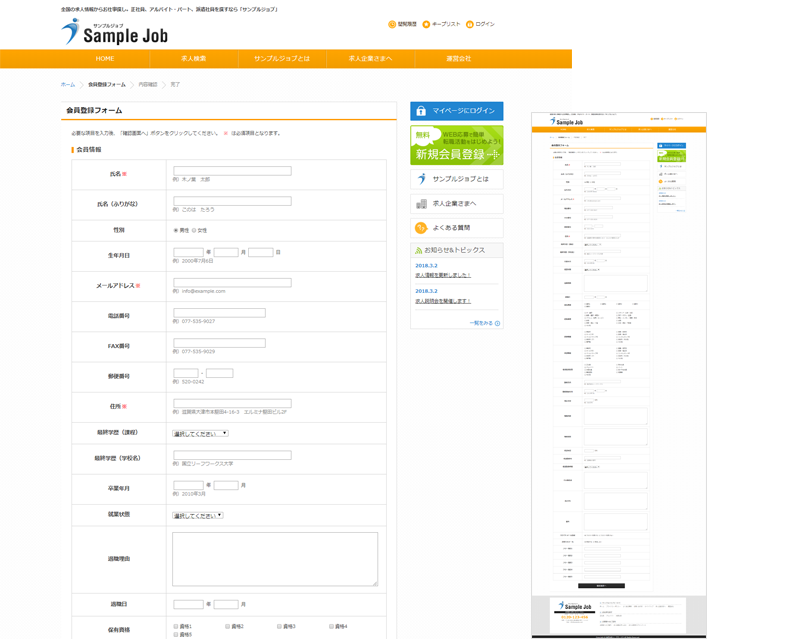This screenshot has height=639, width=800.
Task: Click the blue figure icon beside サンプルジョブとは
Action: 421,179
